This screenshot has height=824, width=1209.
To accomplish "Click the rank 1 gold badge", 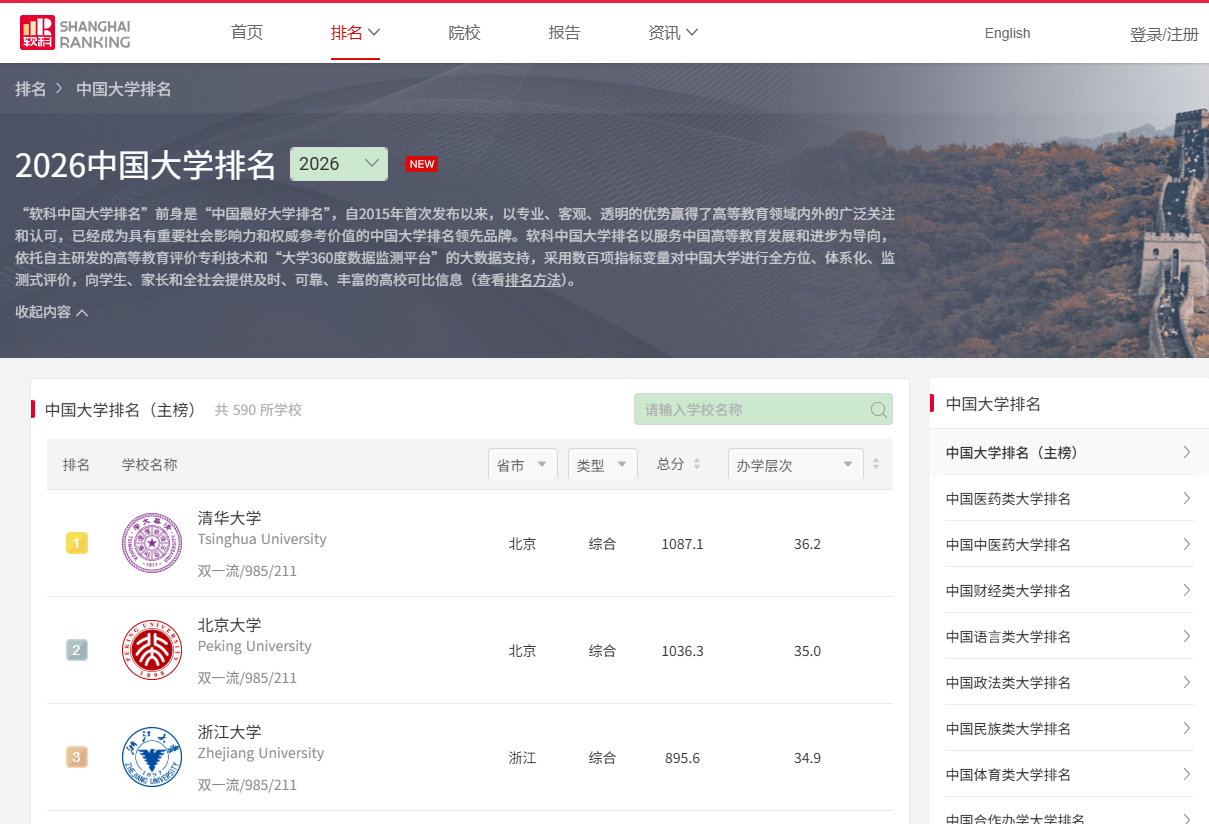I will 77,543.
